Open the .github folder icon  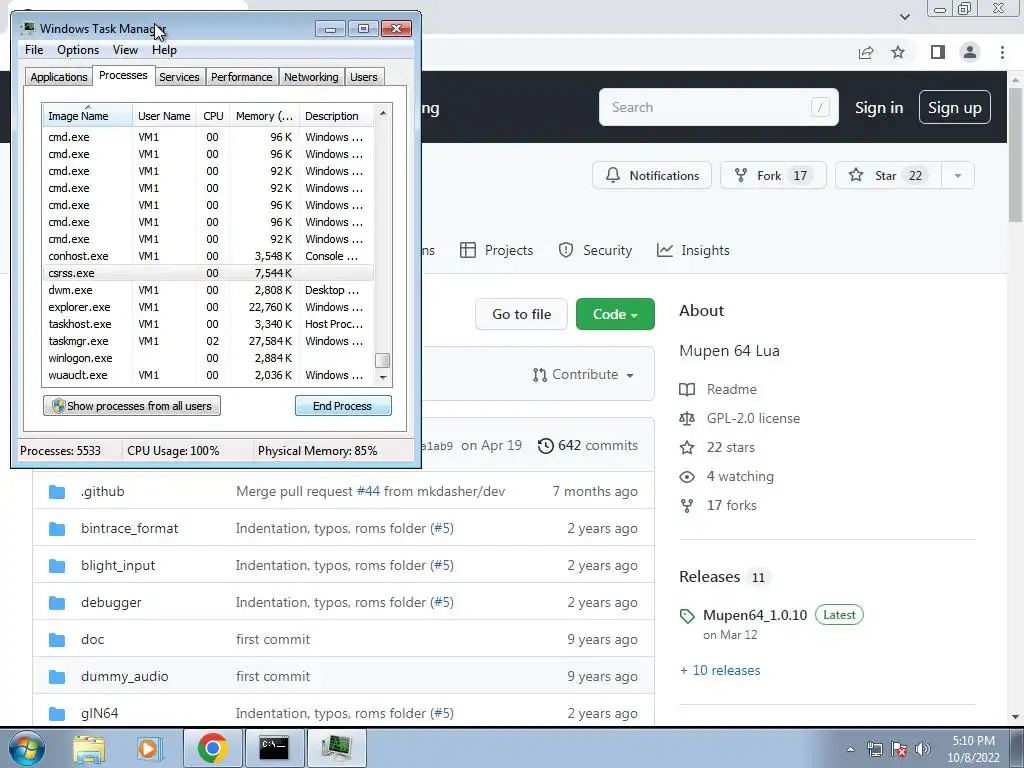click(x=57, y=491)
